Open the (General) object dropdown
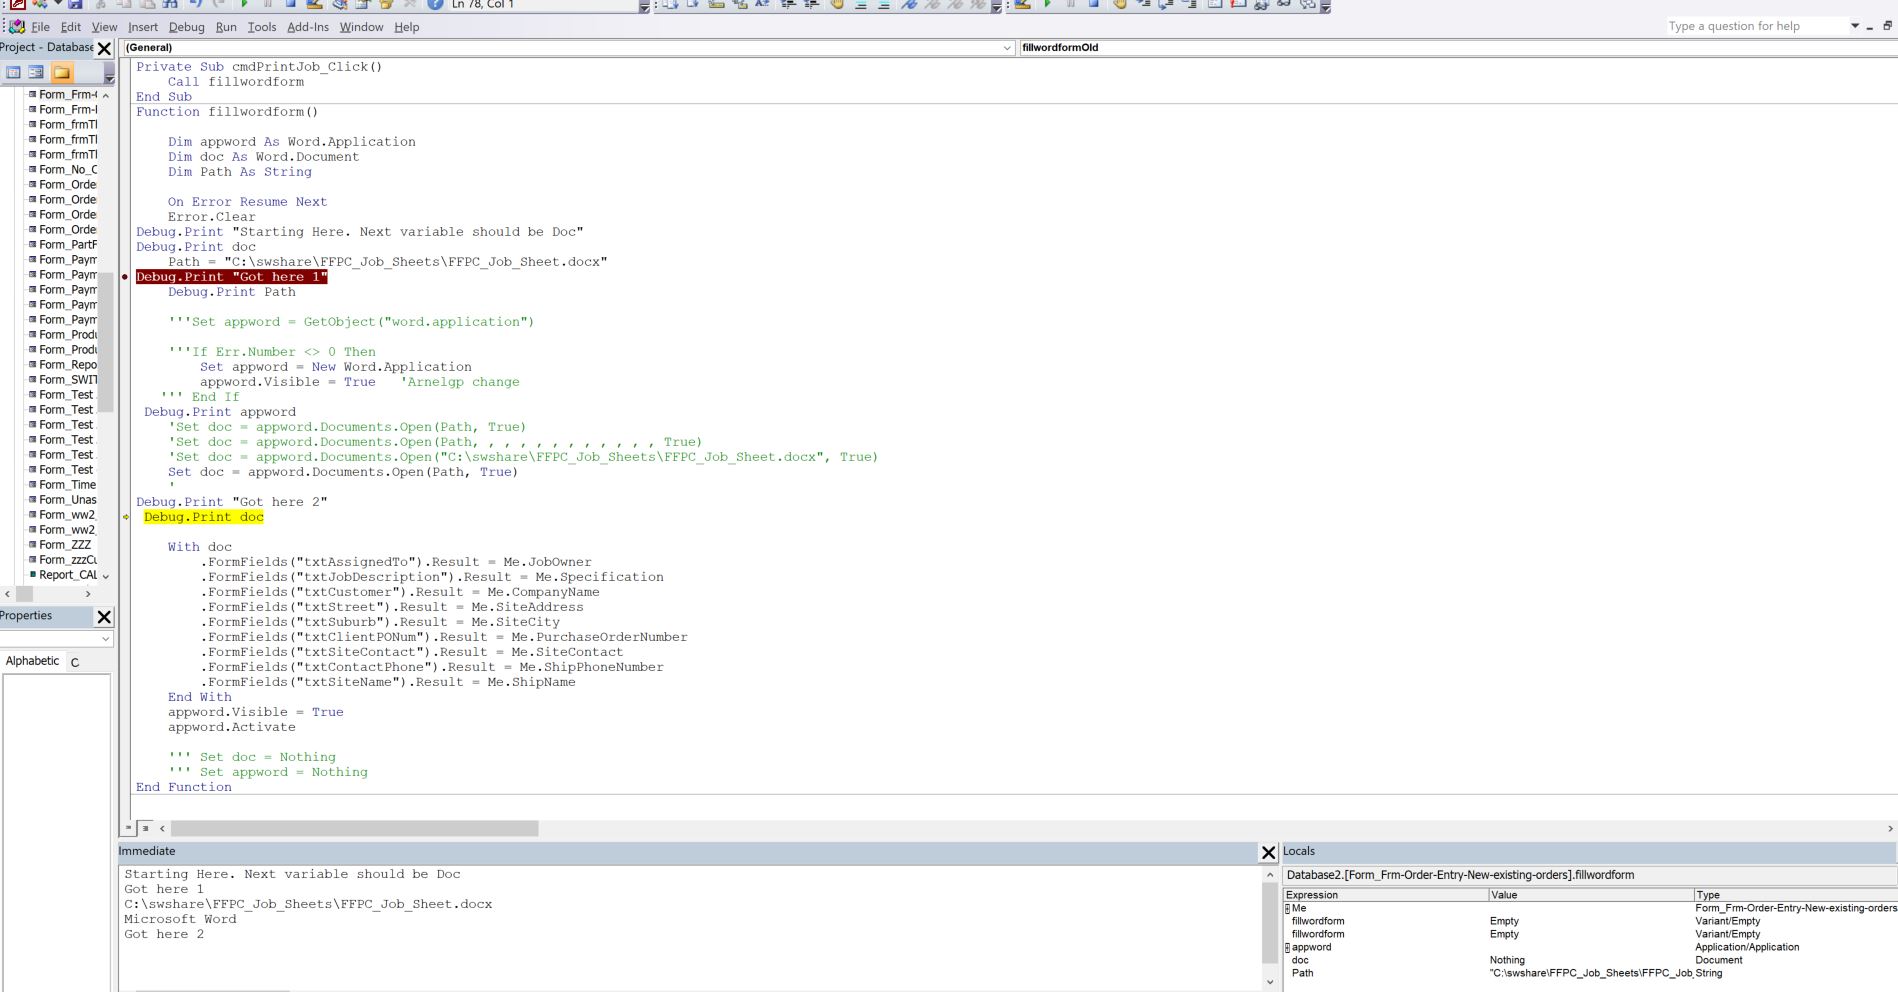The image size is (1898, 992). (1006, 47)
